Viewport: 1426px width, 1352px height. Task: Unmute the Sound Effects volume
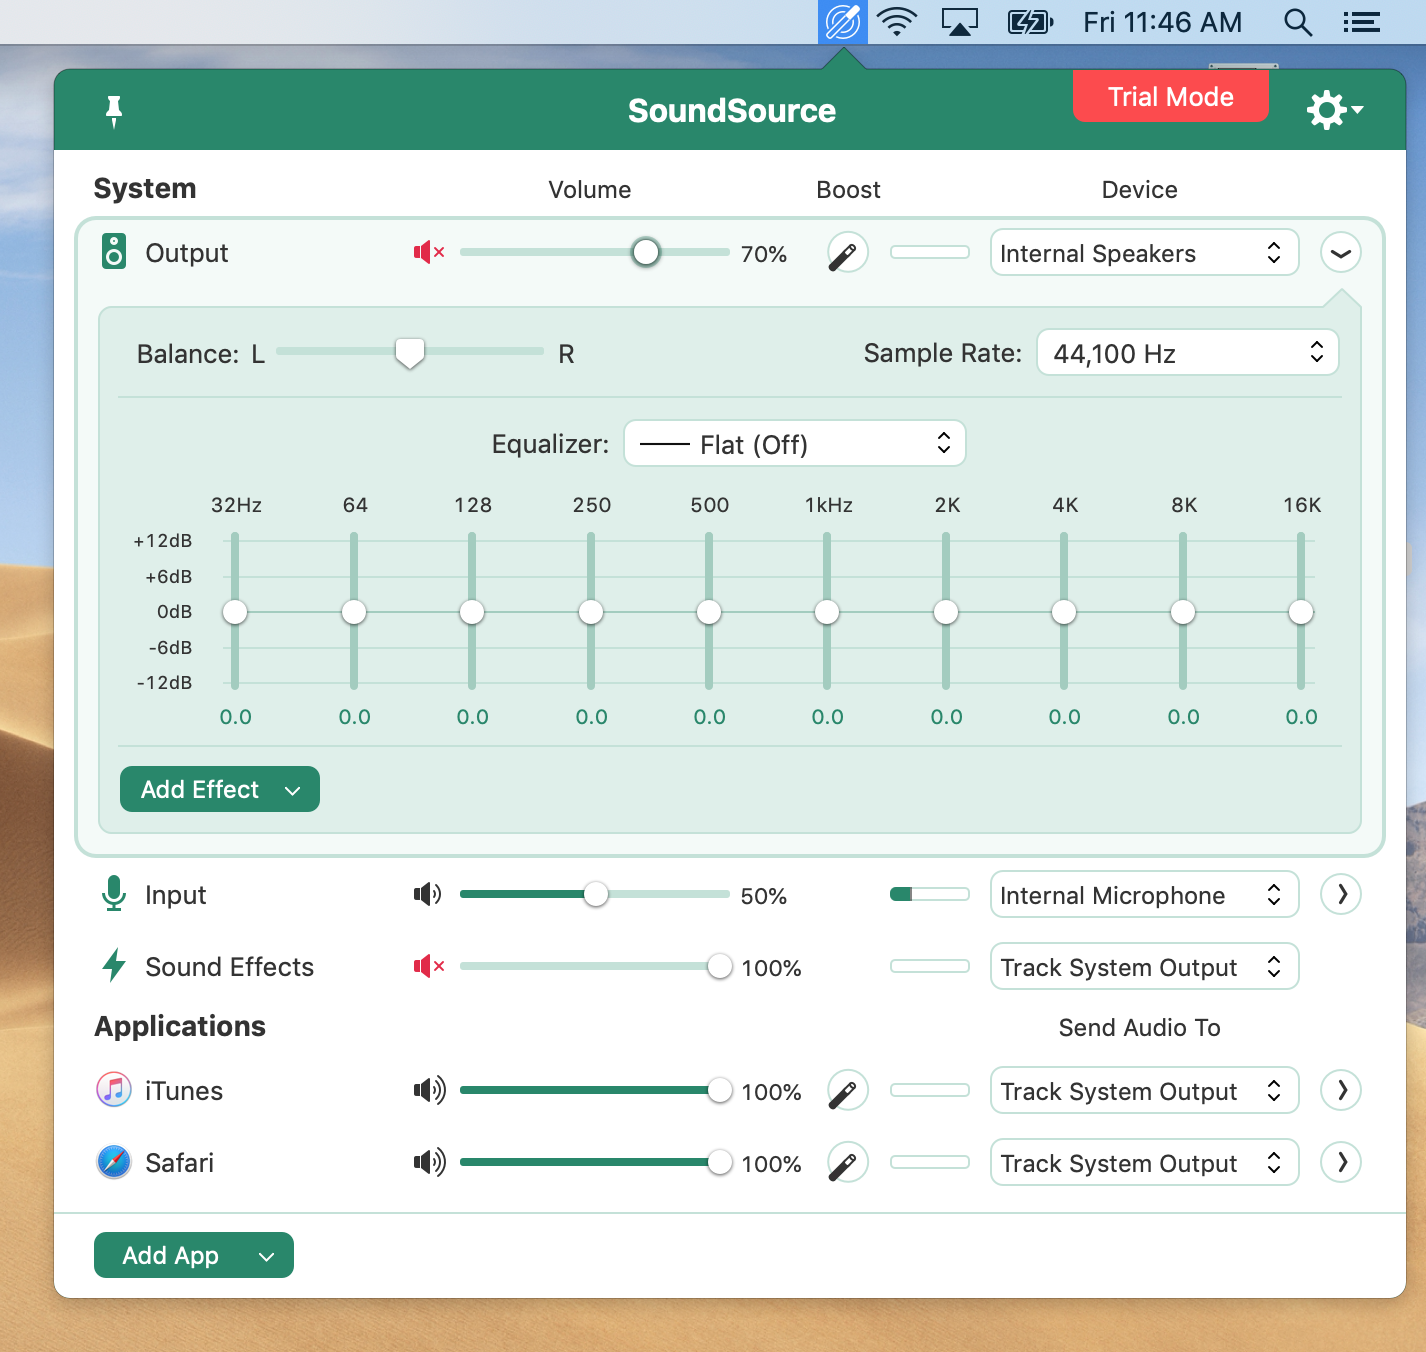click(429, 966)
